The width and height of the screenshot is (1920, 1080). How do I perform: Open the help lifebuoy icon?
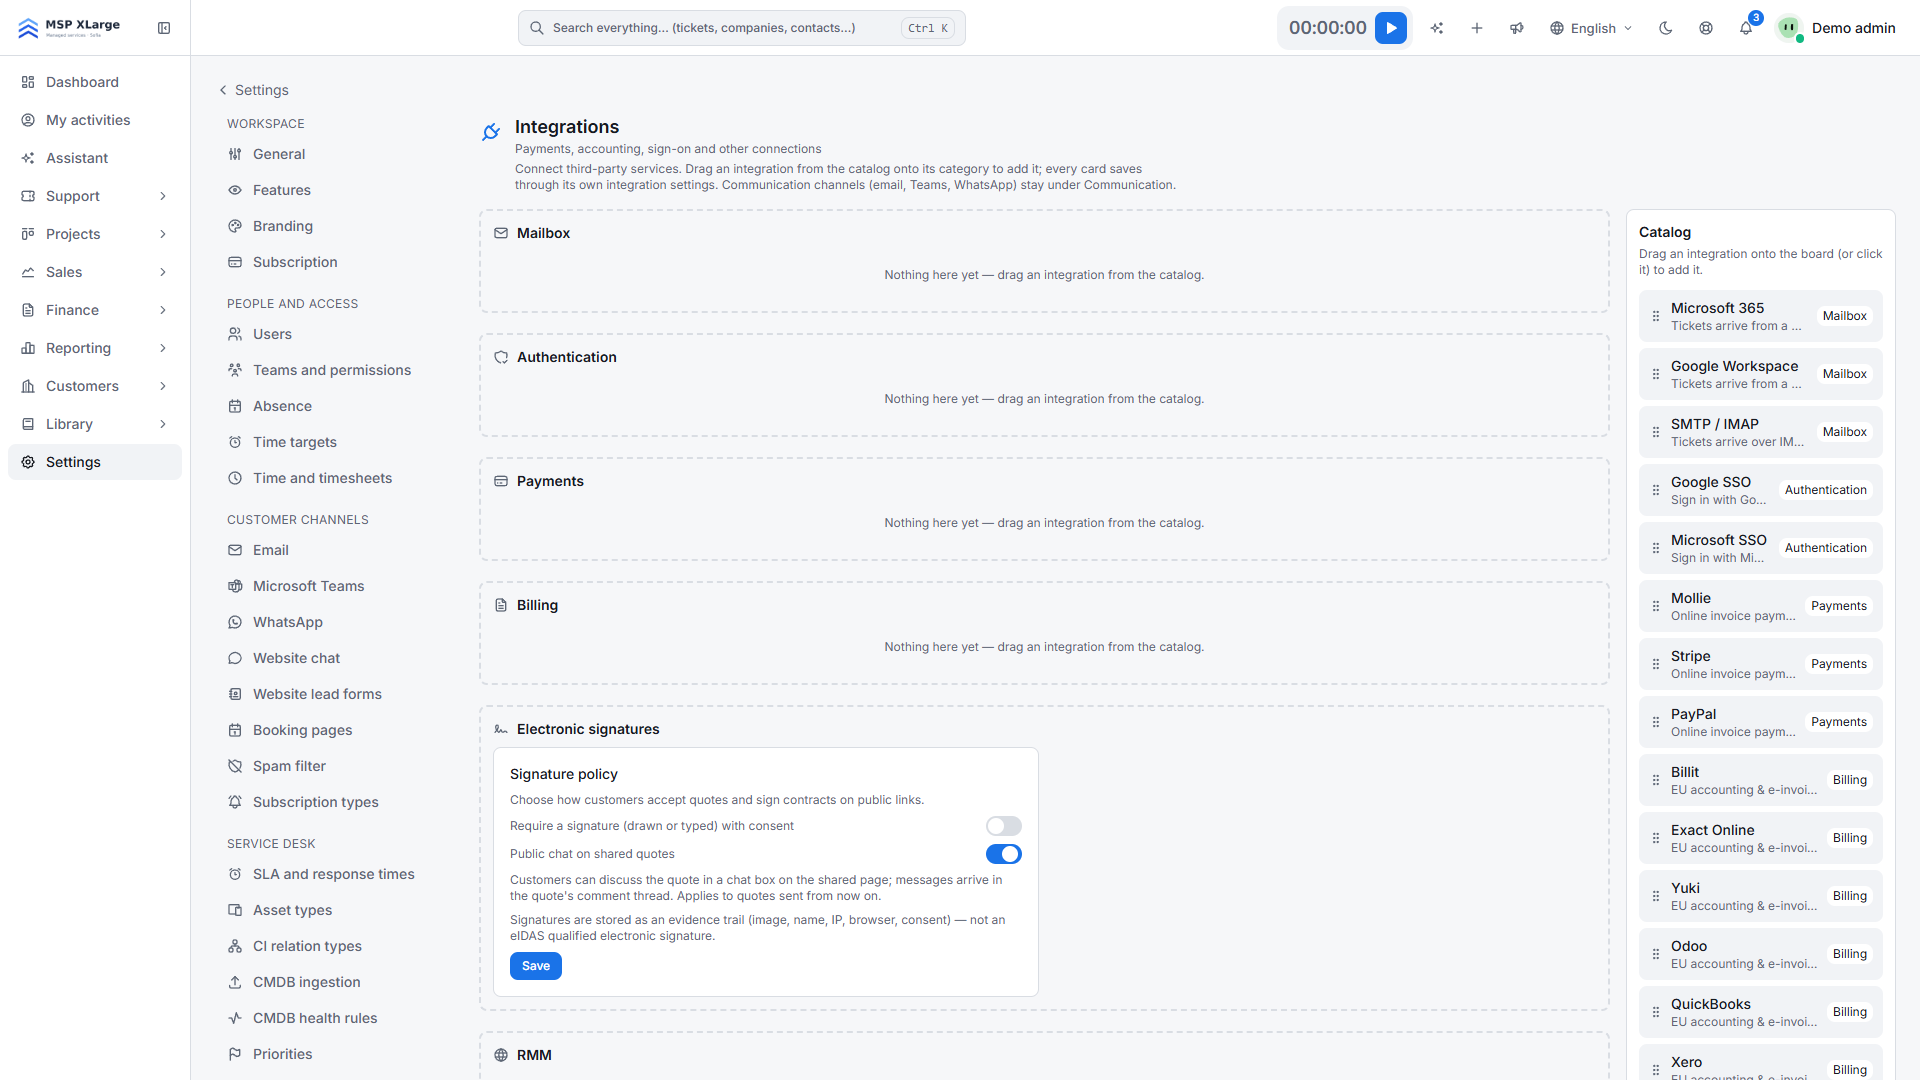pyautogui.click(x=1706, y=28)
